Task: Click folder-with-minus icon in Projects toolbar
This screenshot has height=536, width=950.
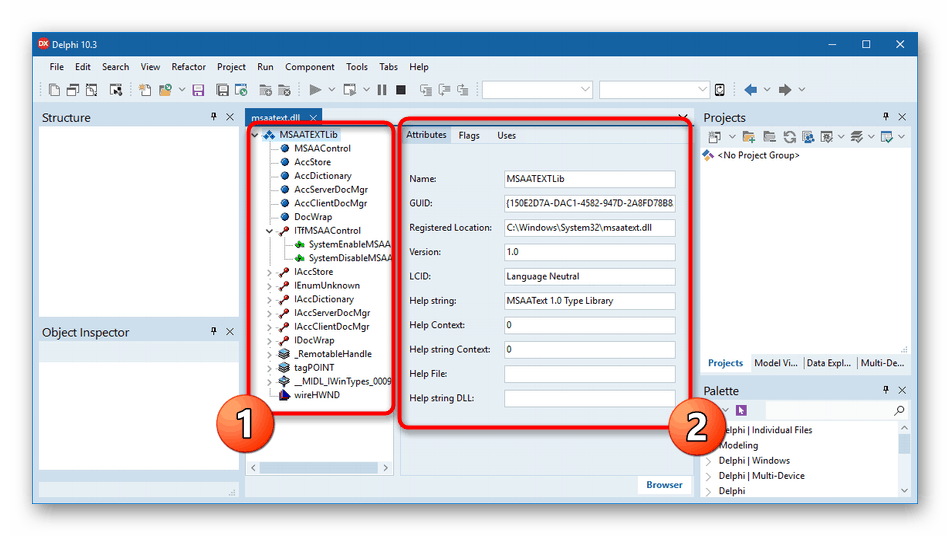Action: [x=769, y=137]
